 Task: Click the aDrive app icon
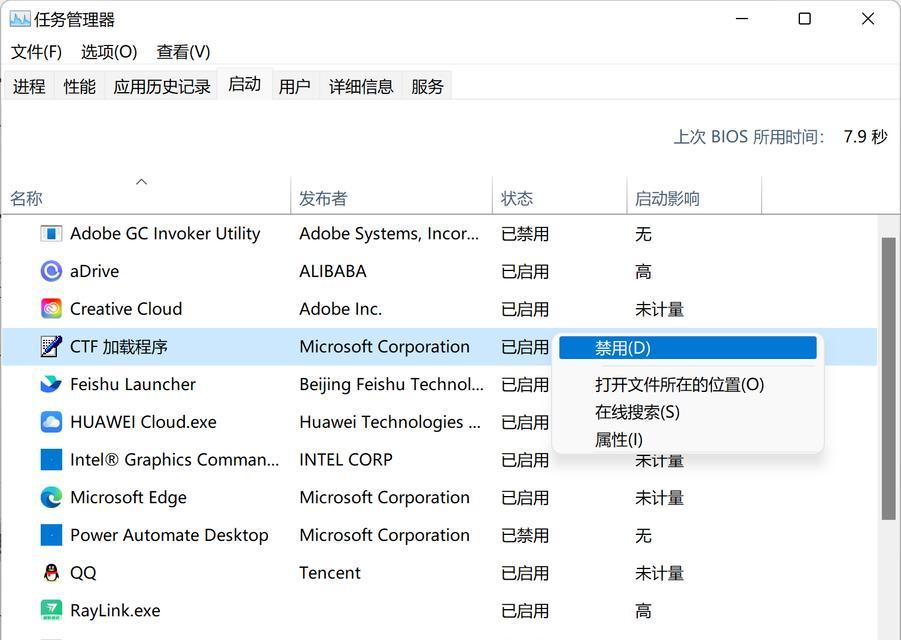pyautogui.click(x=51, y=271)
